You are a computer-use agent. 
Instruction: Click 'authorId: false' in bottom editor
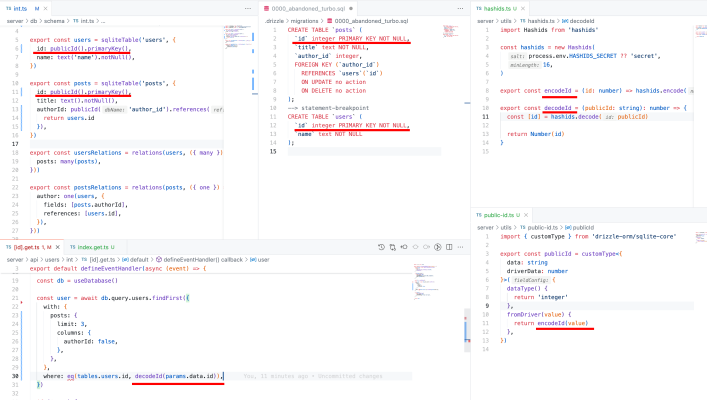[x=90, y=341]
